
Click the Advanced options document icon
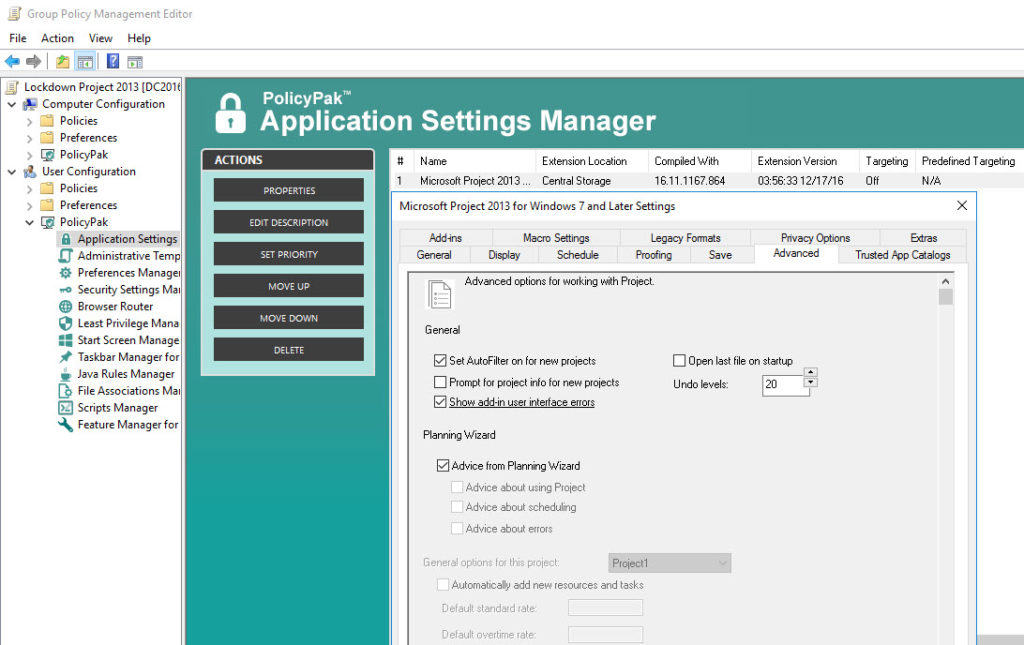tap(440, 294)
